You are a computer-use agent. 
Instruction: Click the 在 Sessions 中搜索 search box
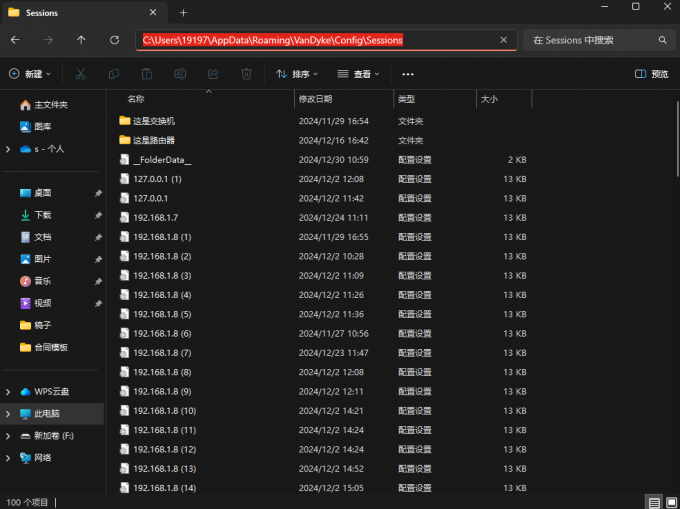pyautogui.click(x=599, y=40)
